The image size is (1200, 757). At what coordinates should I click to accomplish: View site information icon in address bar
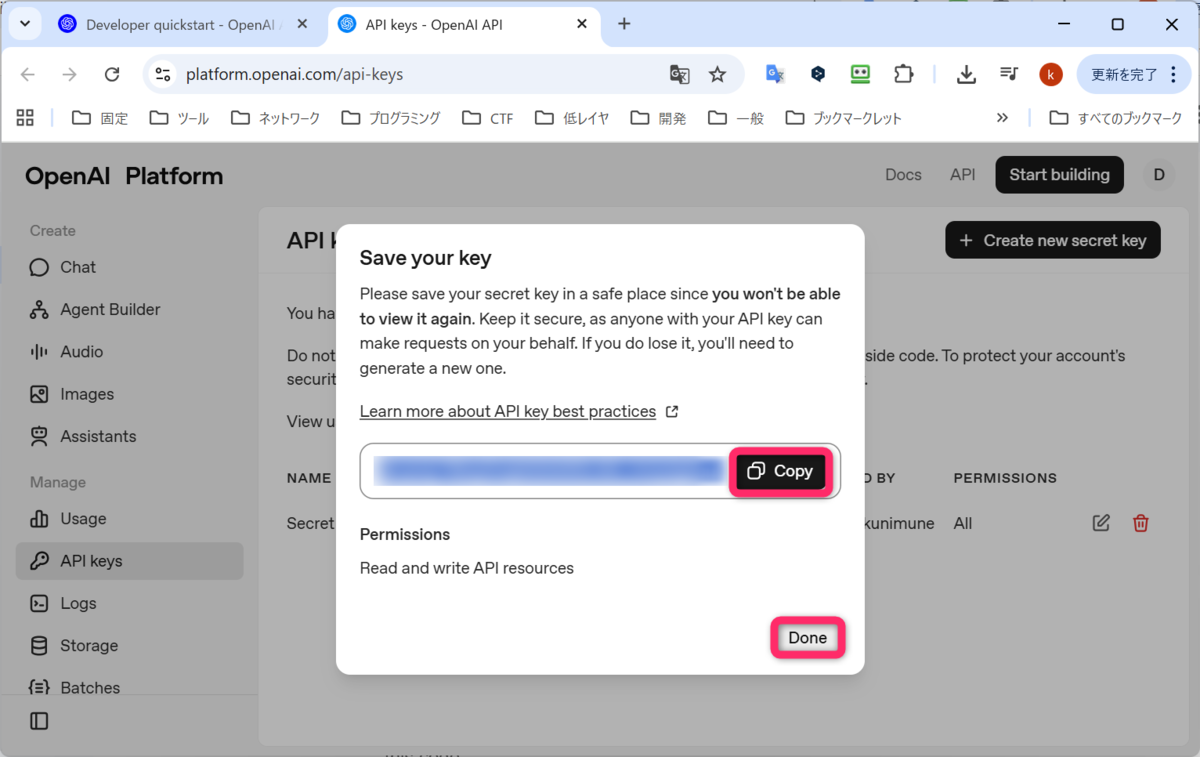pyautogui.click(x=163, y=74)
